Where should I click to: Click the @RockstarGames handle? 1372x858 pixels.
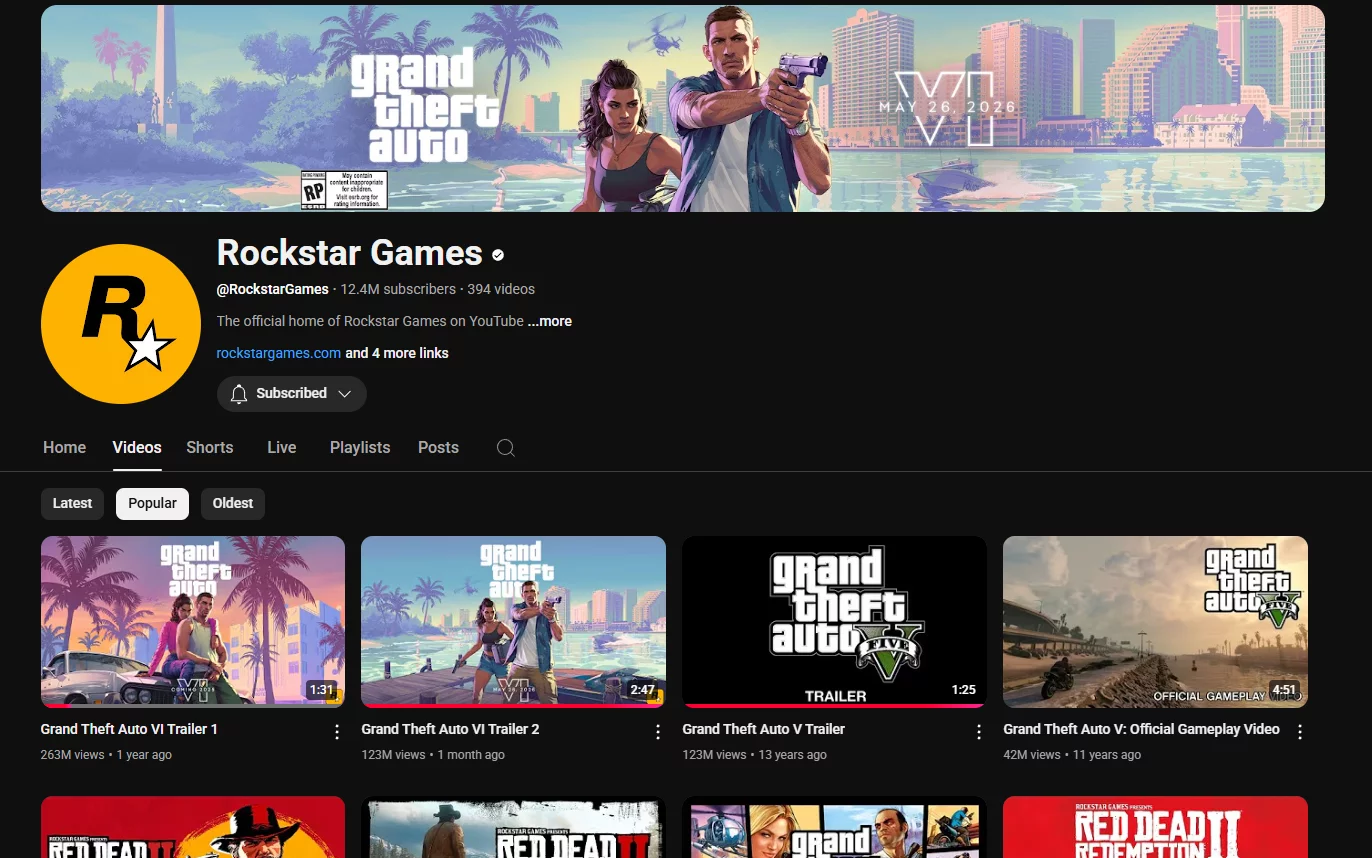[x=273, y=289]
